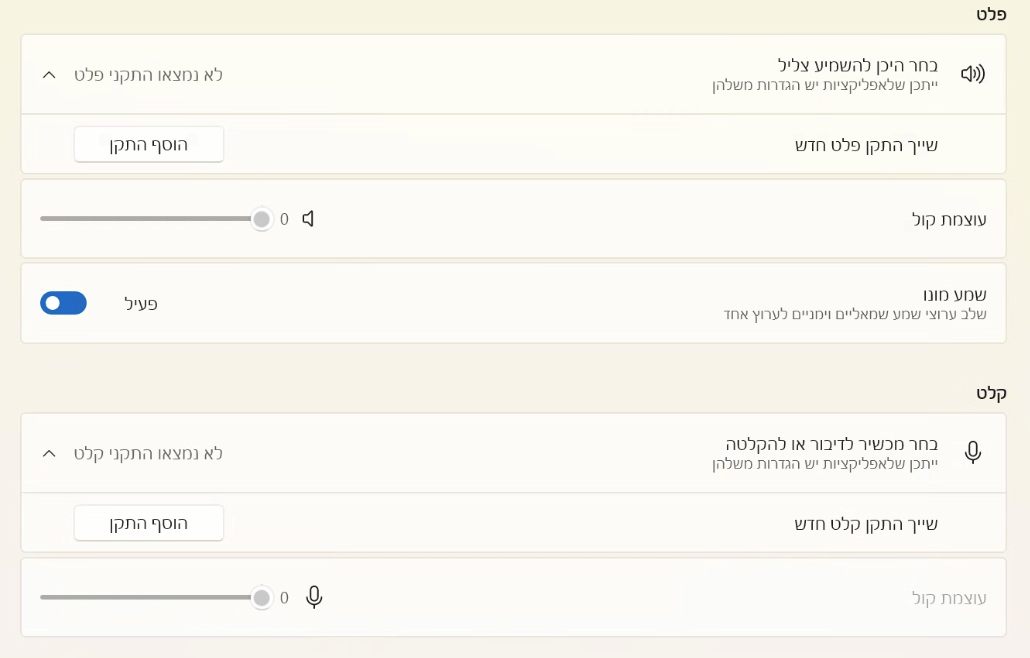
Task: Click 'הוסף התקן' button for new input device
Action: (149, 523)
